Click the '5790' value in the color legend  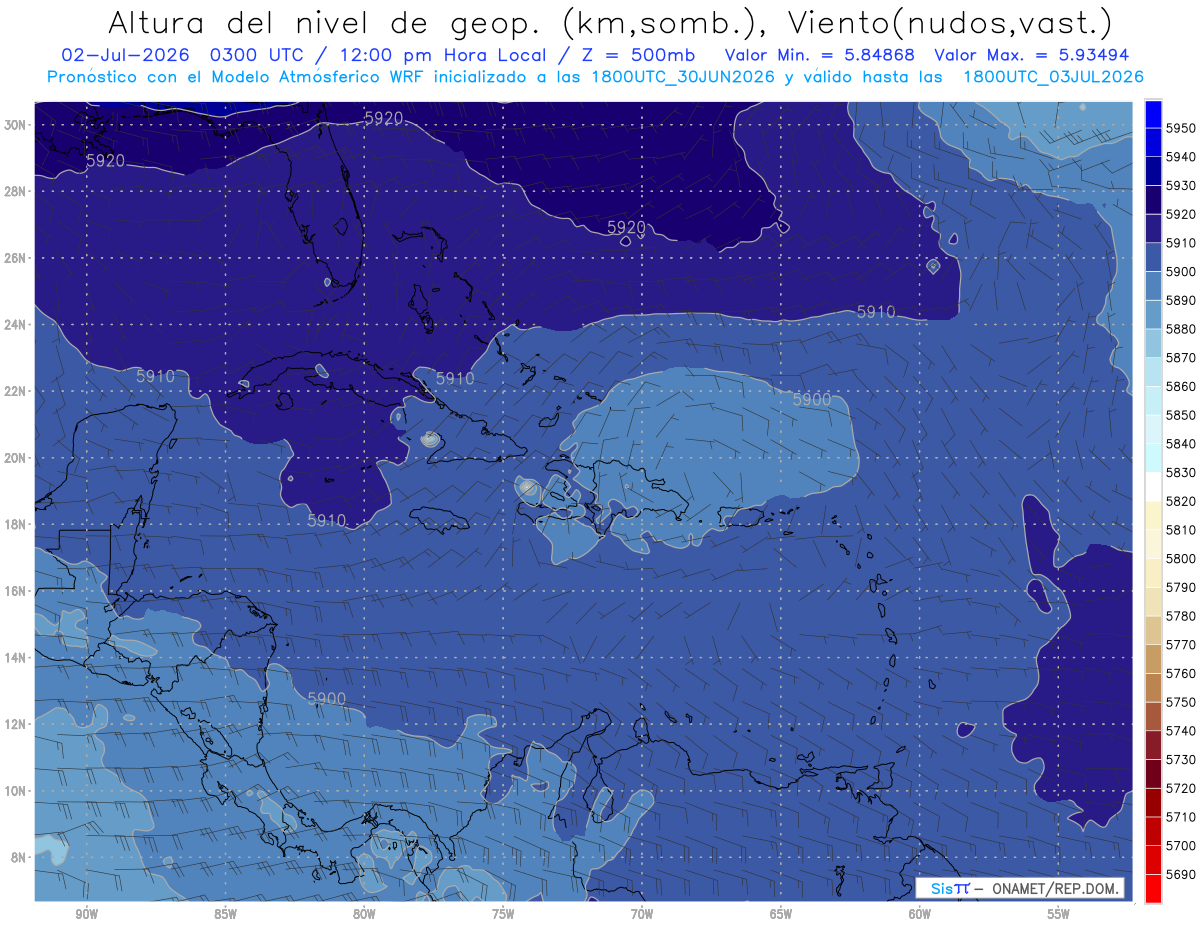(x=1180, y=587)
